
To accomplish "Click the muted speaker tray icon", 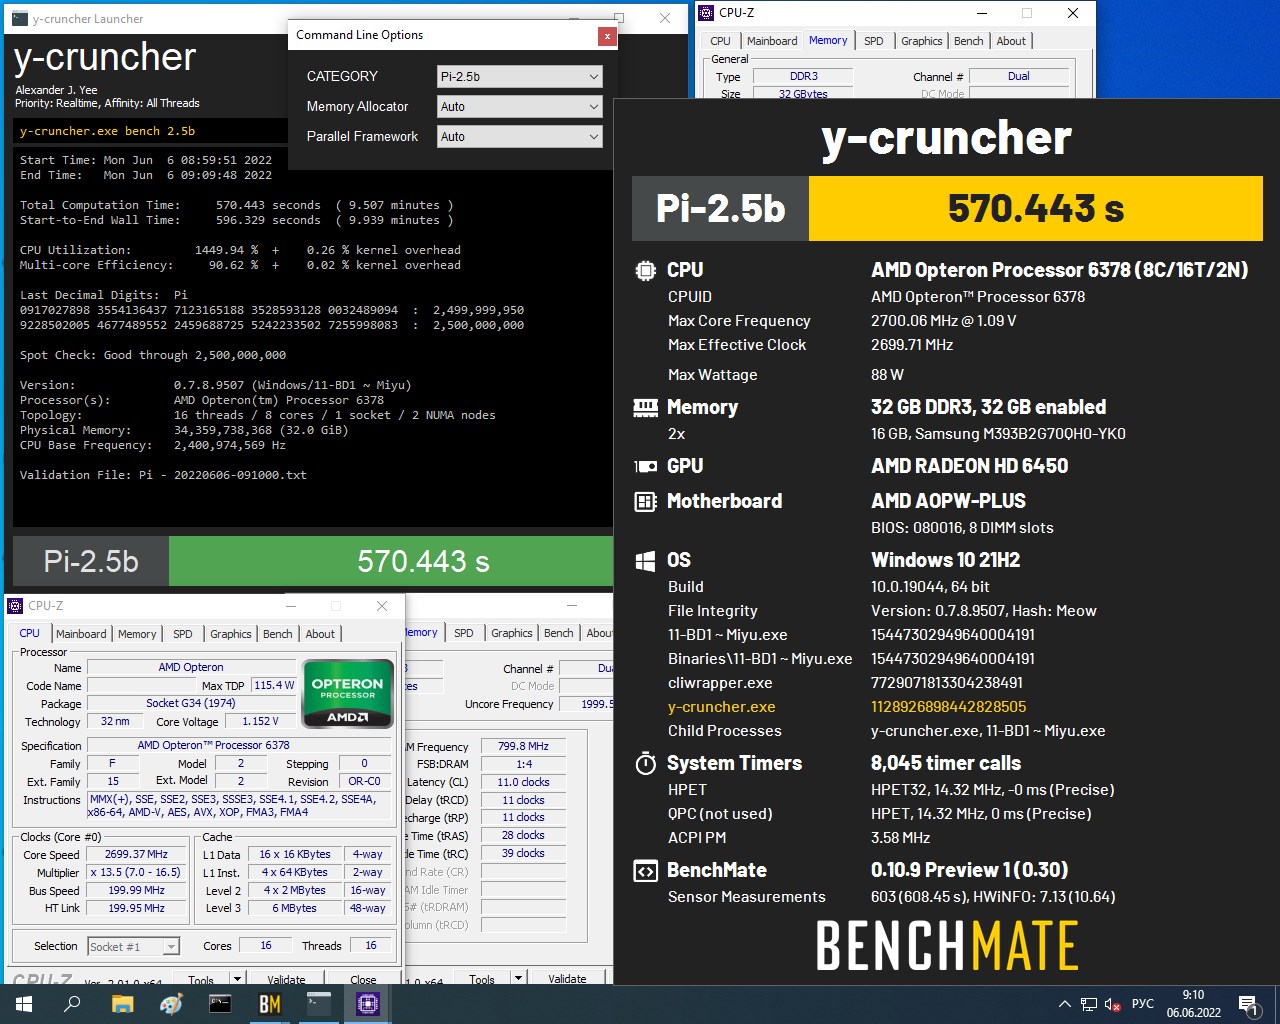I will (1113, 1004).
